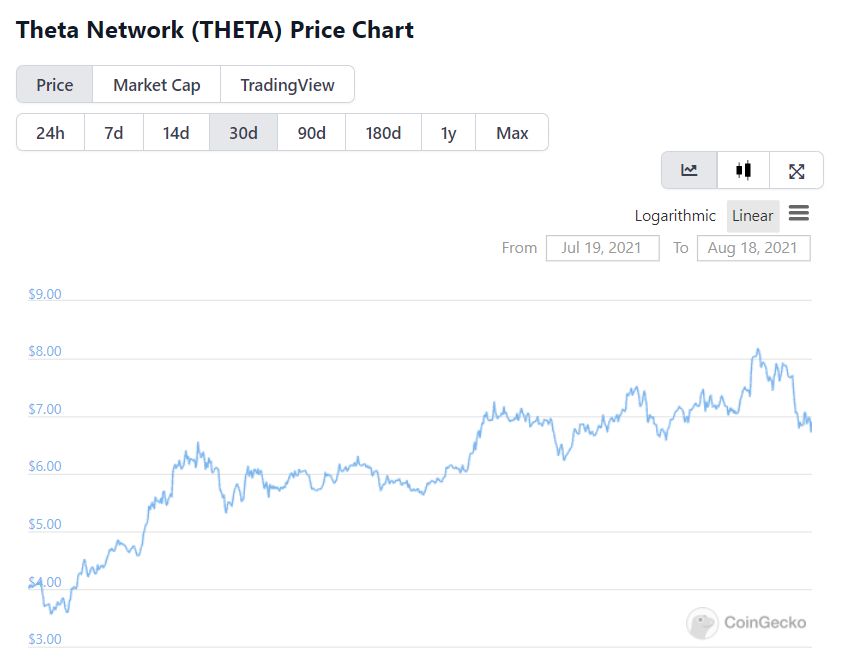Screen dimensions: 852x658
Task: Select Linear scale option
Action: [x=752, y=215]
